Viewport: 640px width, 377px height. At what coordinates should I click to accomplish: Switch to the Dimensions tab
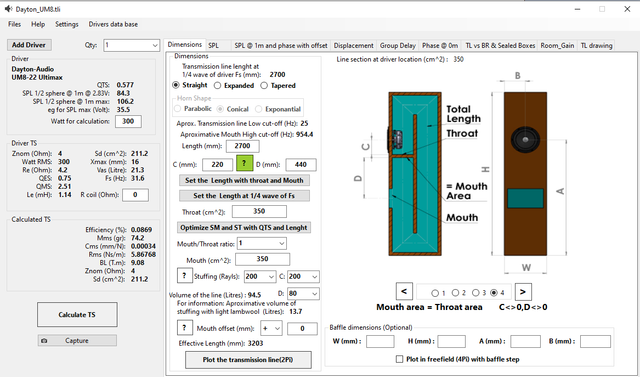185,44
